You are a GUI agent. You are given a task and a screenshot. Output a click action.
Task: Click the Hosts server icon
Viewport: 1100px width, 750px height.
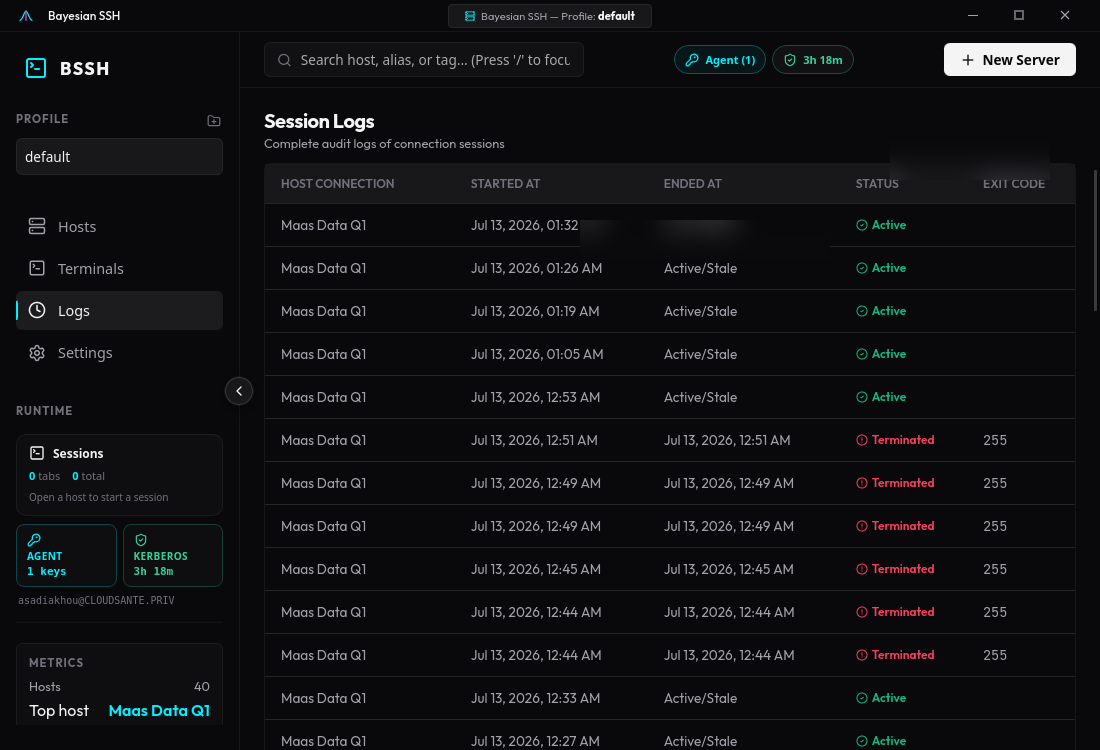tap(36, 226)
